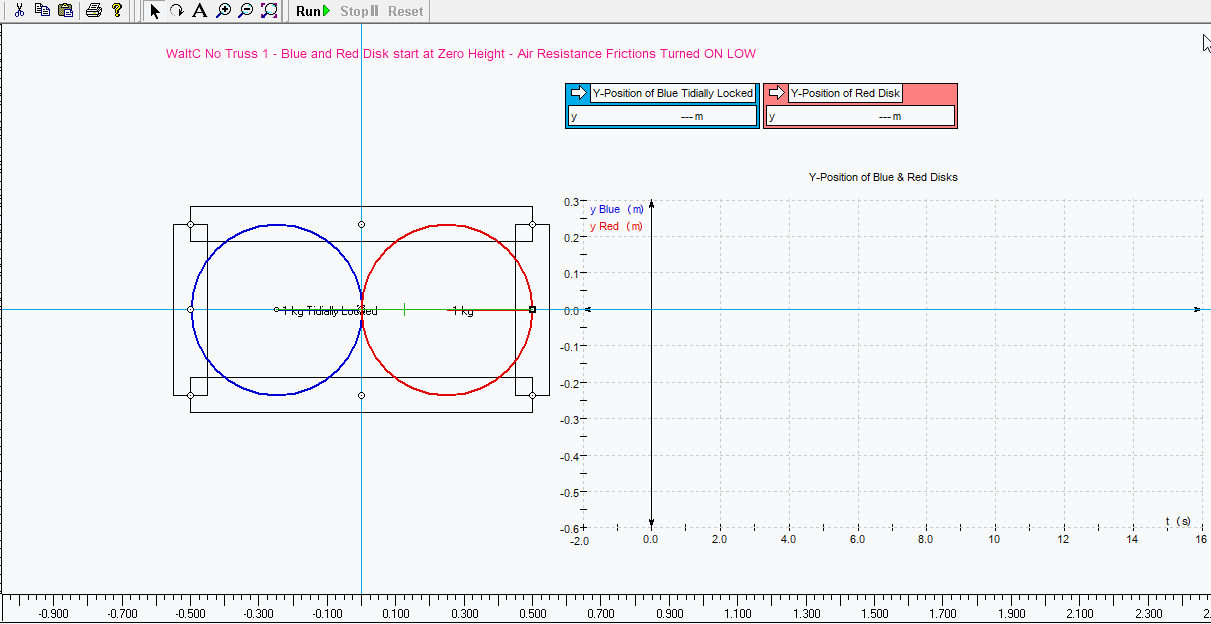Click the 8.0 tick on graph time axis
The width and height of the screenshot is (1211, 624).
pos(925,540)
